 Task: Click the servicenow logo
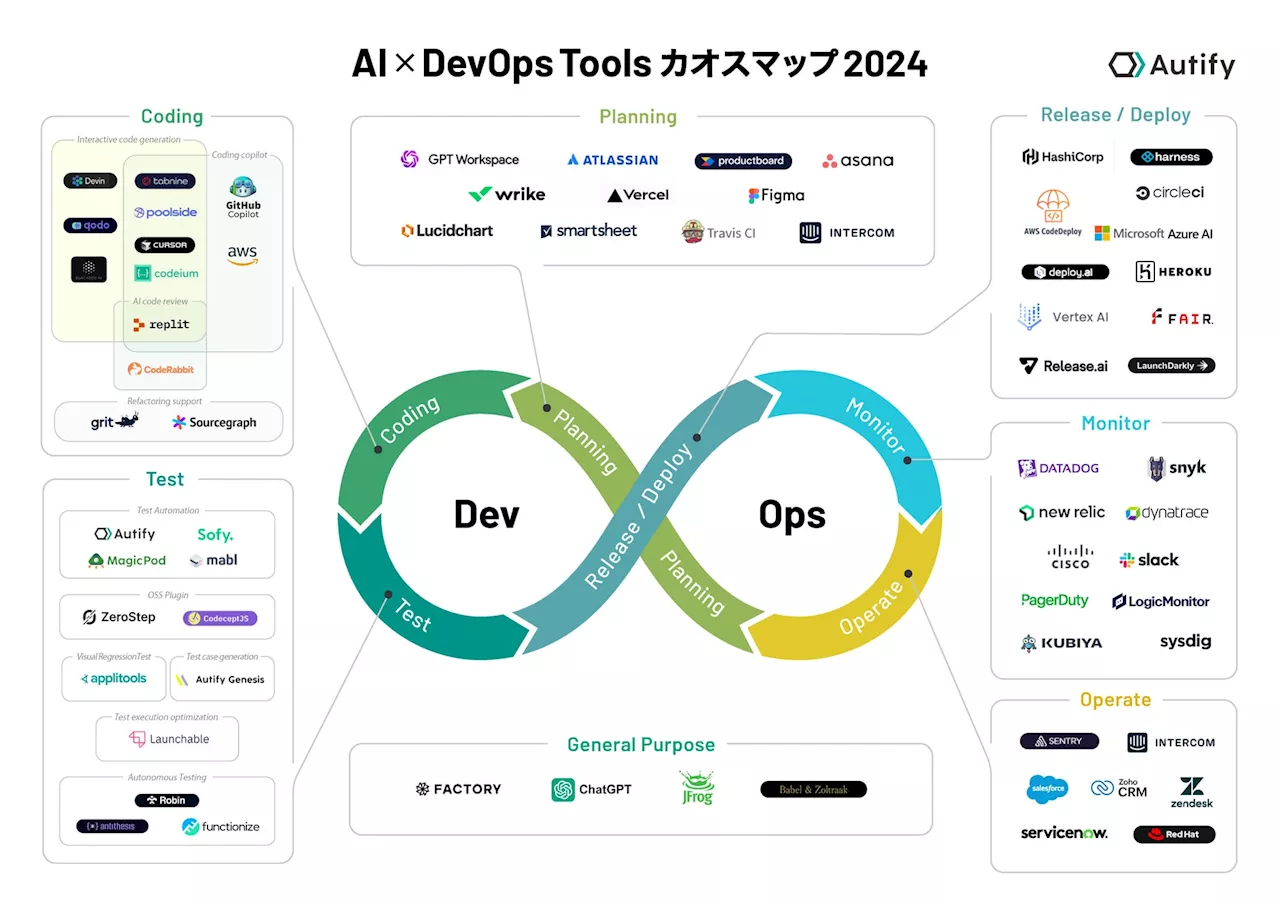(x=1064, y=833)
